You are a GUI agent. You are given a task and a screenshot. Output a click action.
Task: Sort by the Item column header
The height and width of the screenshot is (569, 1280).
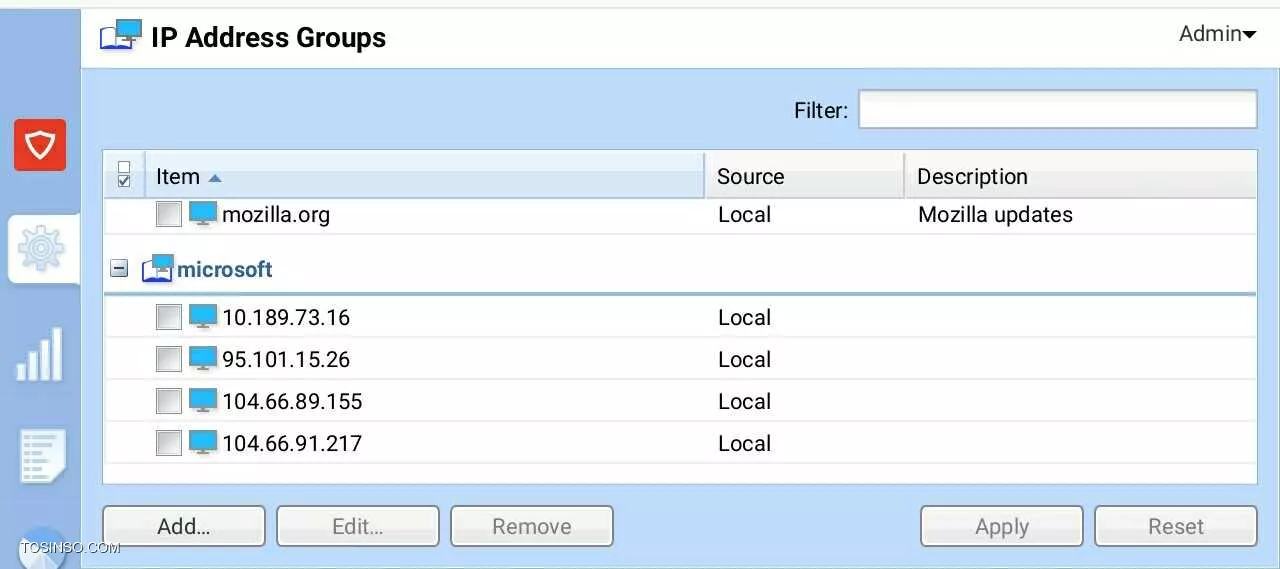coord(425,176)
